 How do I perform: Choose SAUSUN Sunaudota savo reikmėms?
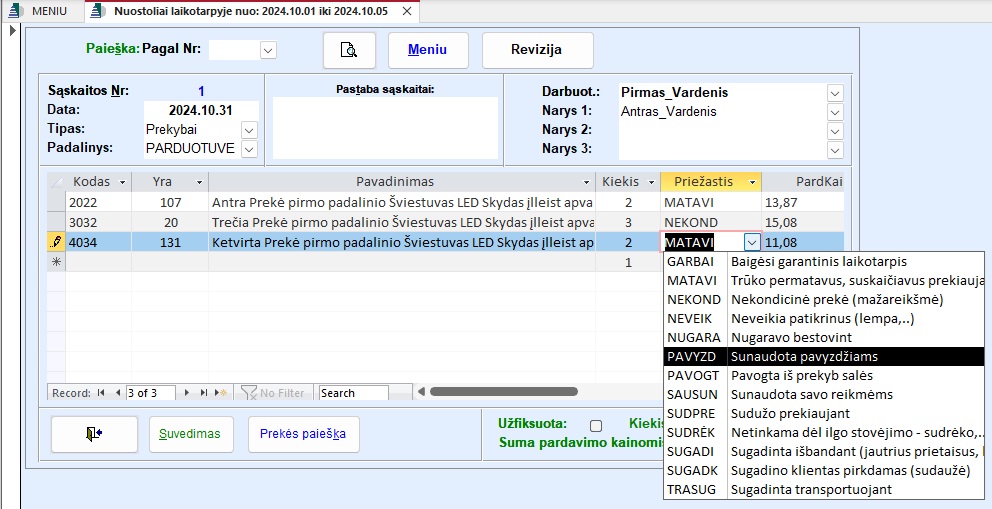pyautogui.click(x=824, y=394)
